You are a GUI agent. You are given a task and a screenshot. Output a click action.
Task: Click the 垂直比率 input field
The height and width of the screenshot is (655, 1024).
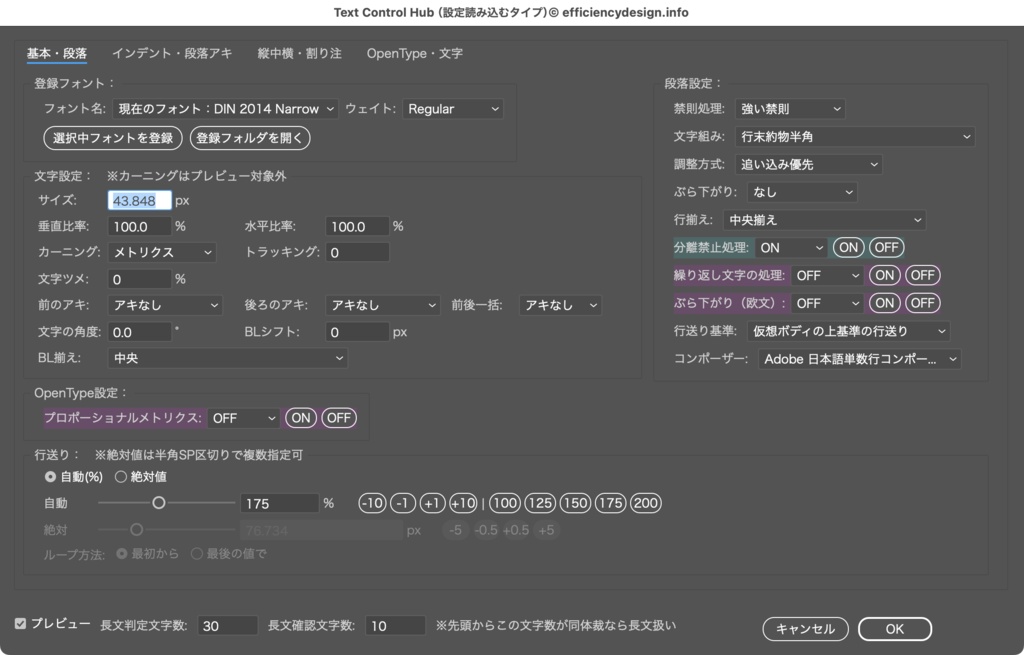pyautogui.click(x=140, y=227)
